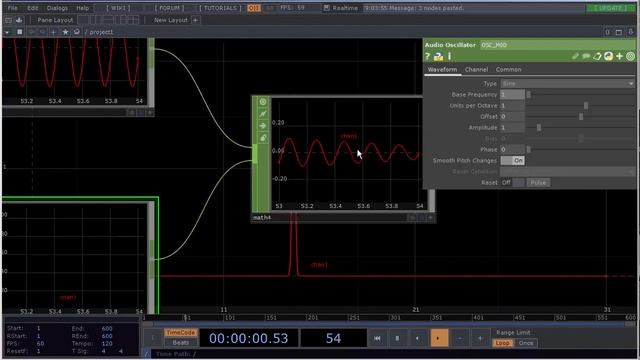Image resolution: width=640 pixels, height=360 pixels.
Task: Toggle Smooth Pitch Changes On switch
Action: pos(513,160)
